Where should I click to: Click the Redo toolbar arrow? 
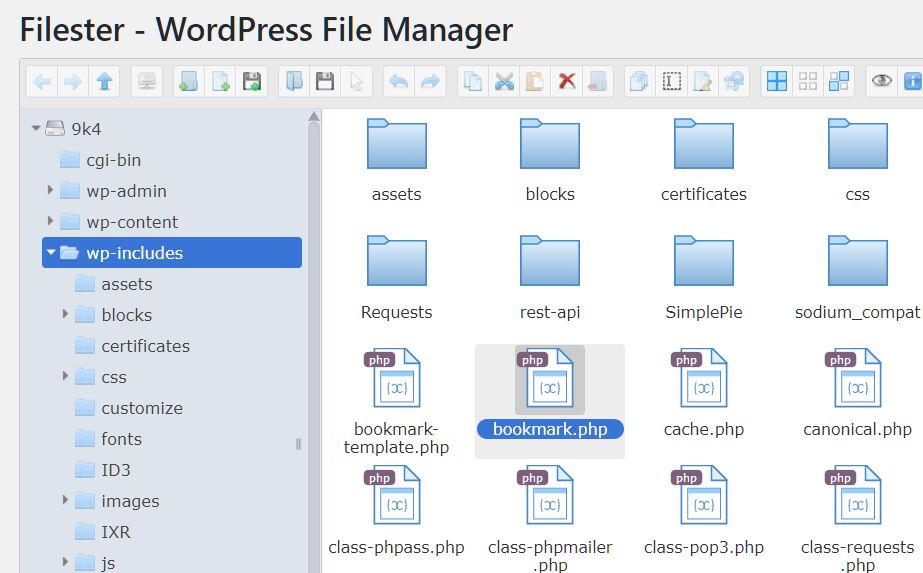(x=430, y=81)
